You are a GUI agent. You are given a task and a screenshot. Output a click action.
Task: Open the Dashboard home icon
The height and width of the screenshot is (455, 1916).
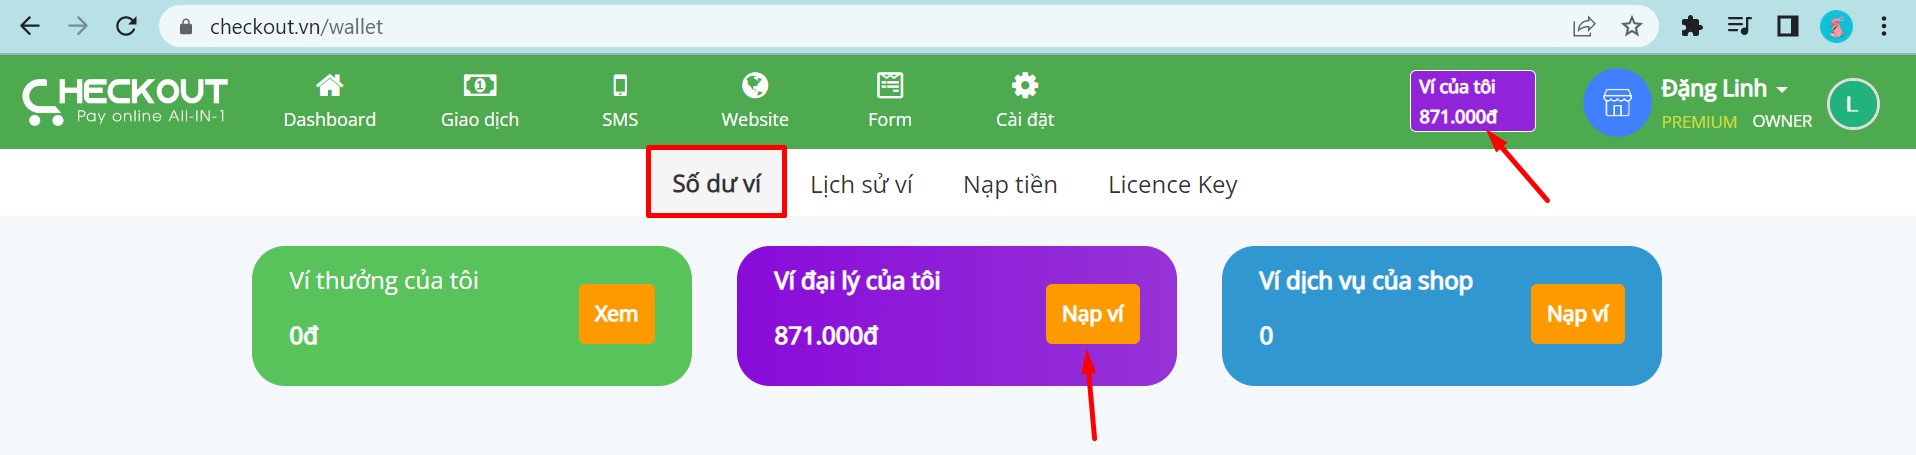pyautogui.click(x=329, y=85)
